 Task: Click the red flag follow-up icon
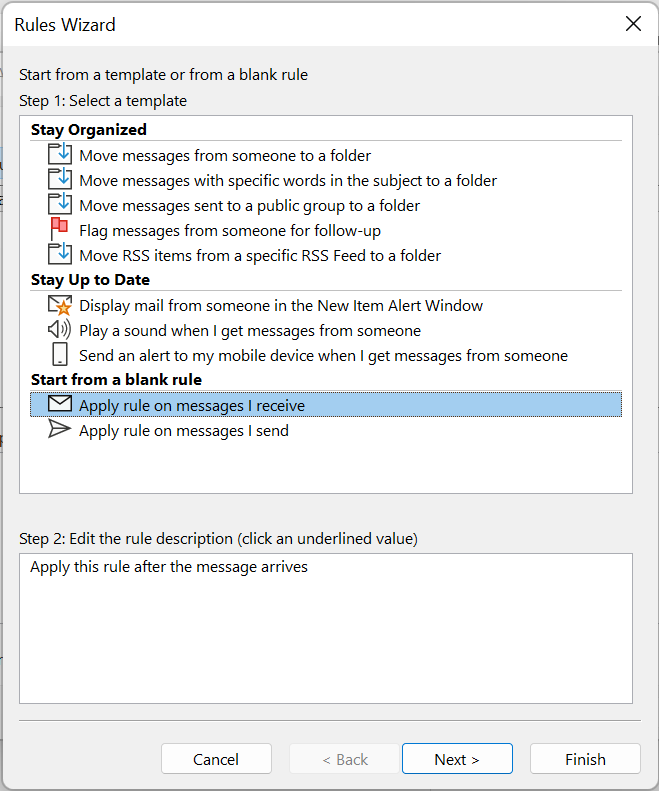(x=60, y=229)
